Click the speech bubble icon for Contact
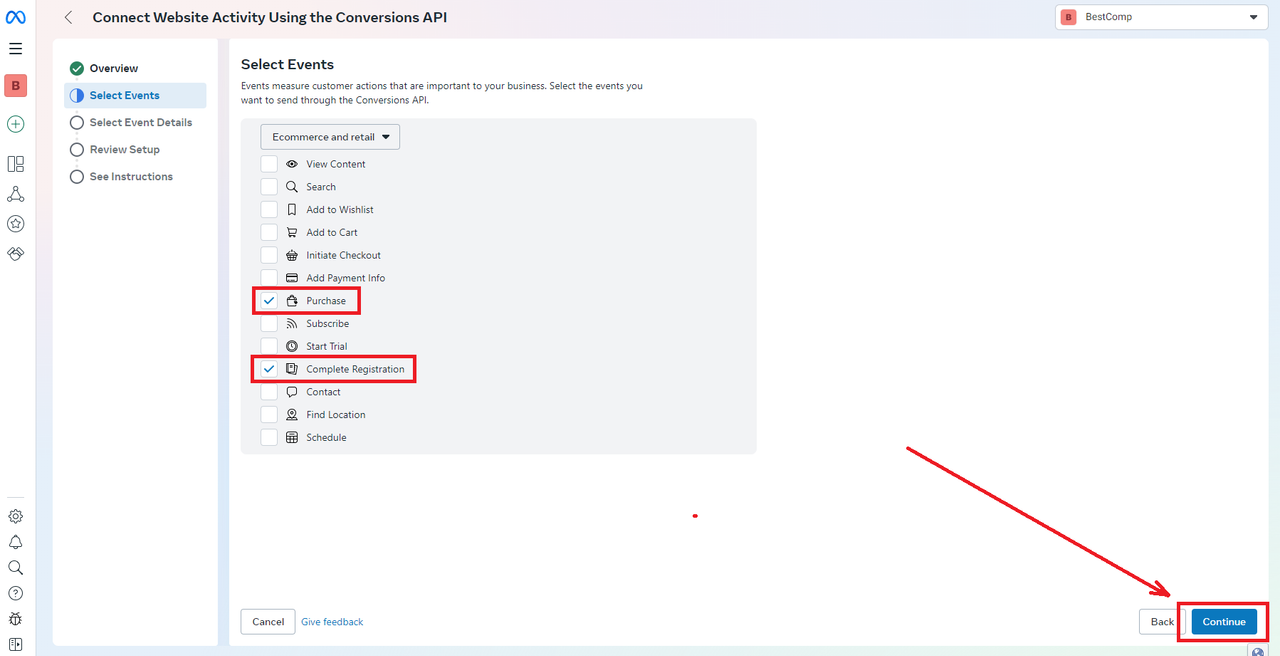1280x656 pixels. click(x=292, y=392)
